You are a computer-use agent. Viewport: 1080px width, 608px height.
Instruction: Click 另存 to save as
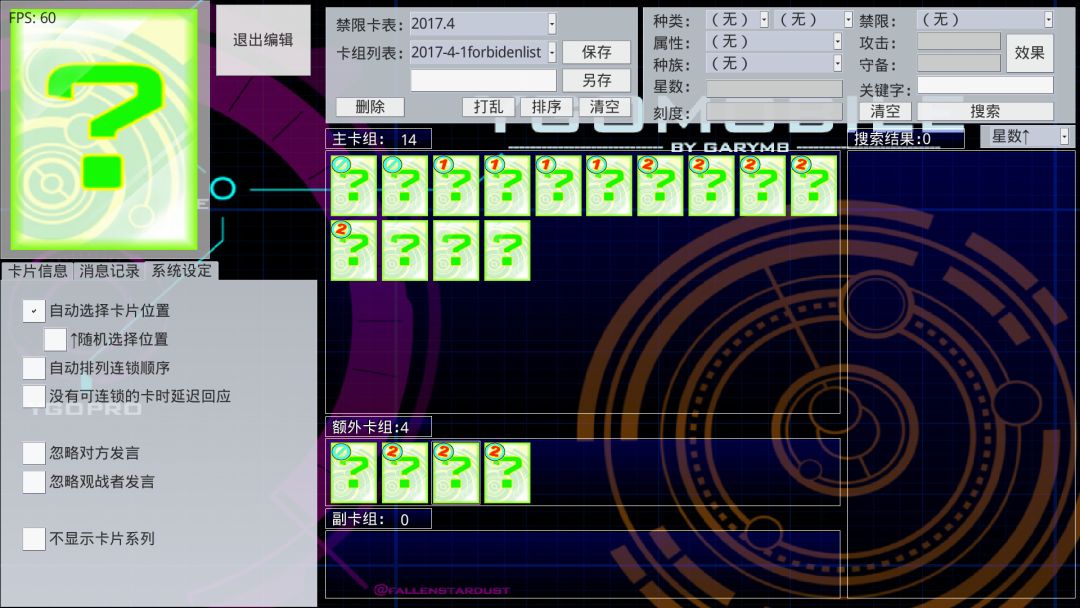click(596, 81)
